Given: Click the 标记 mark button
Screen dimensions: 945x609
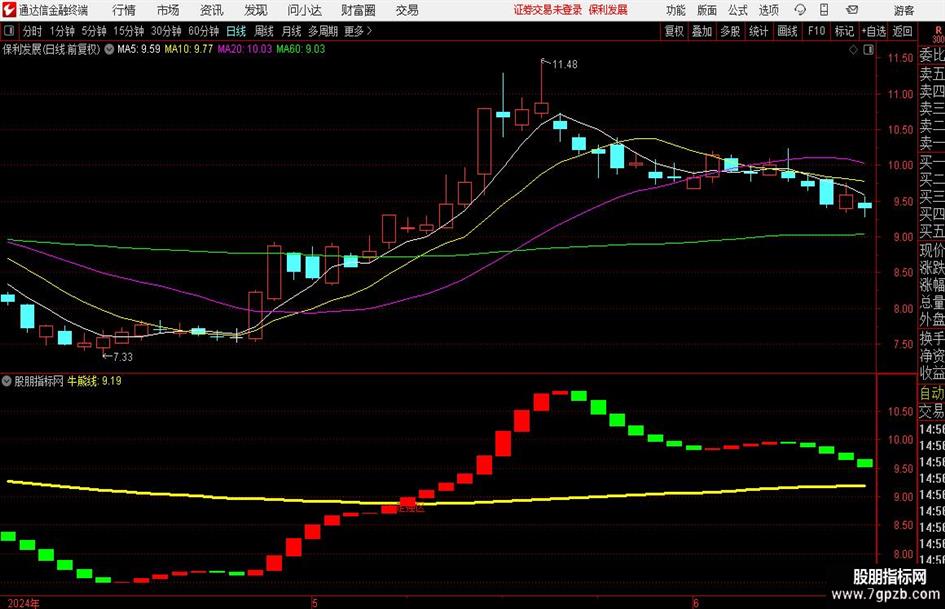Looking at the screenshot, I should (x=844, y=31).
